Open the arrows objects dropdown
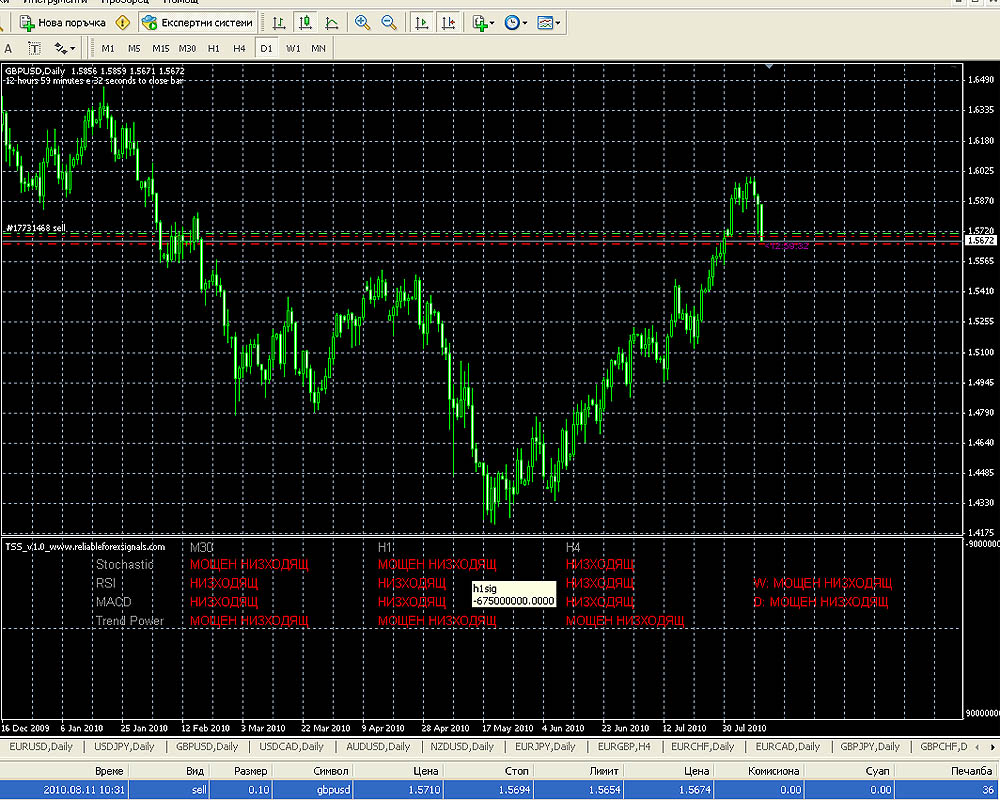This screenshot has width=1000, height=800. coord(64,48)
